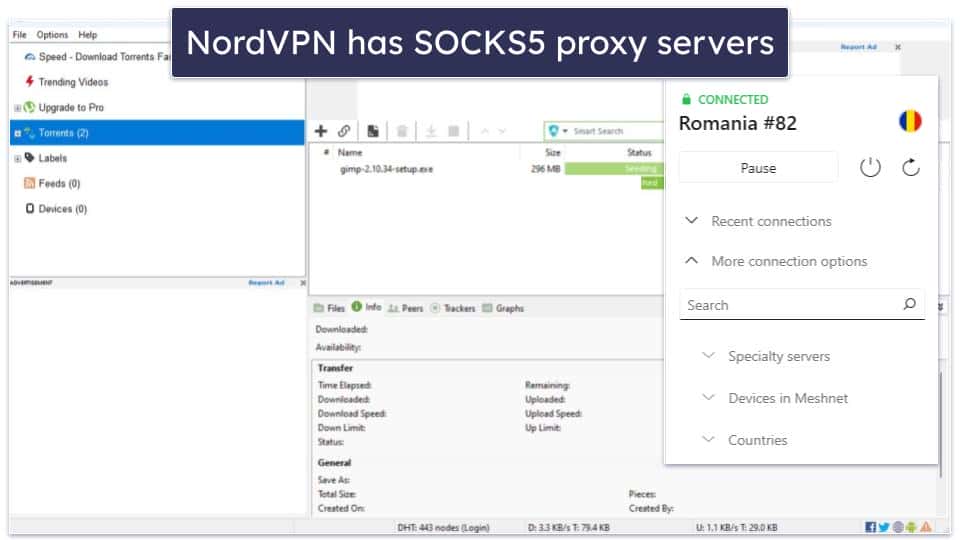Click the Add Torrent from URL link icon
Viewport: 960px width, 540px height.
point(344,131)
